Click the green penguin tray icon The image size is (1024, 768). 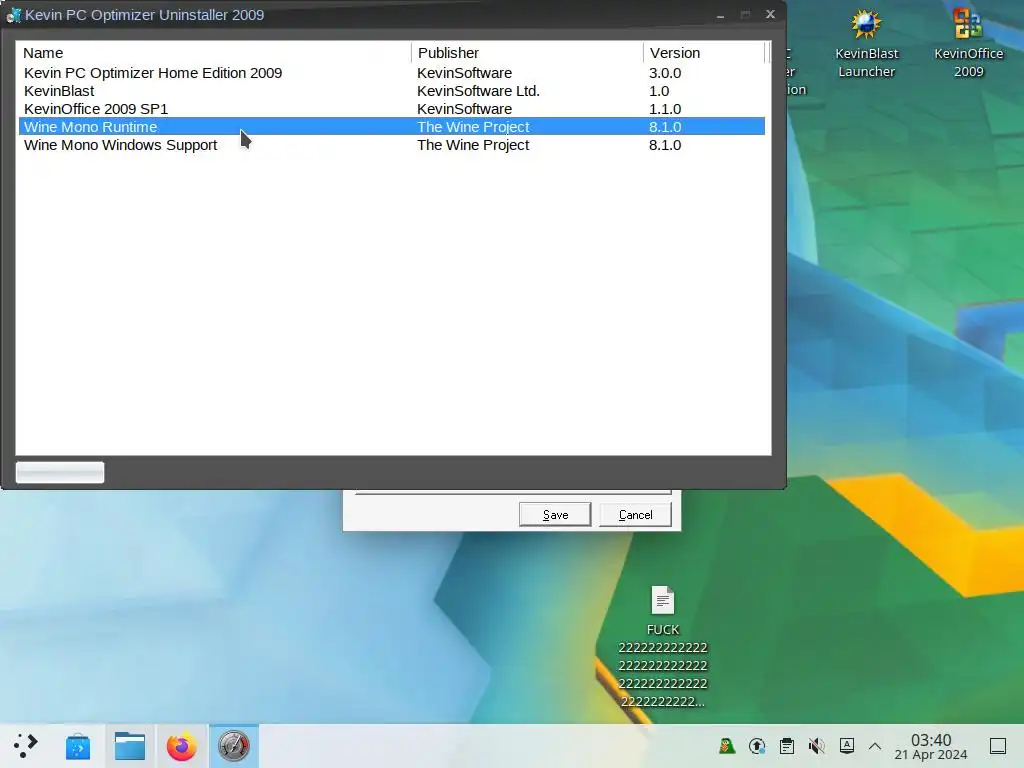[x=727, y=746]
